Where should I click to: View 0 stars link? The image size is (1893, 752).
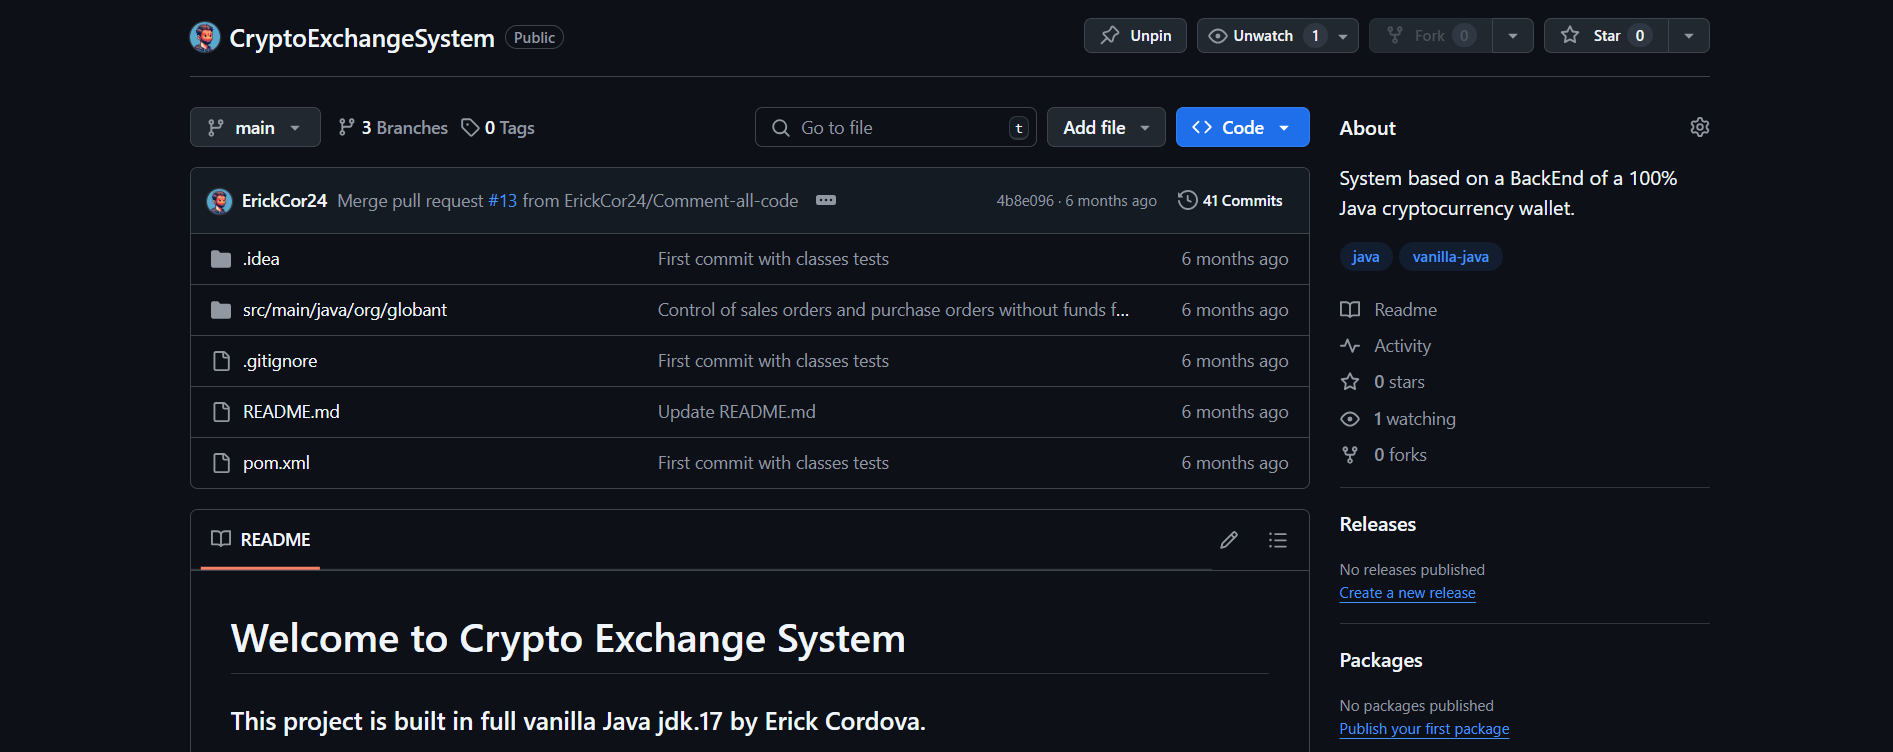coord(1383,382)
